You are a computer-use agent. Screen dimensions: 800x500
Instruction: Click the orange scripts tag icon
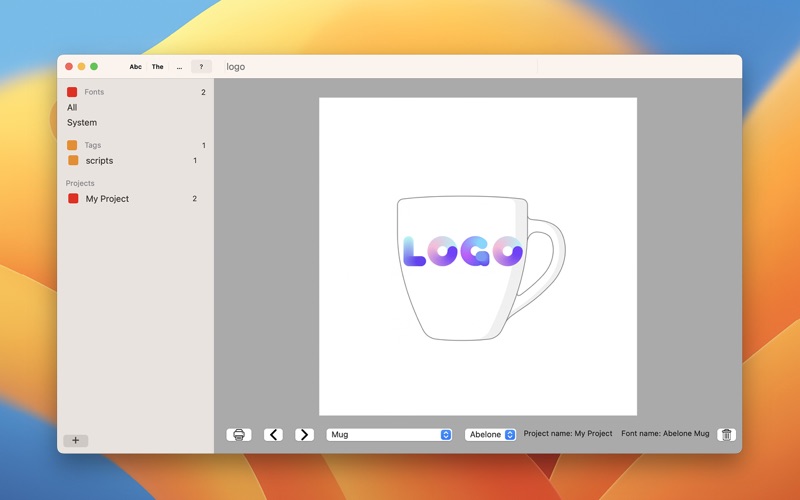73,160
